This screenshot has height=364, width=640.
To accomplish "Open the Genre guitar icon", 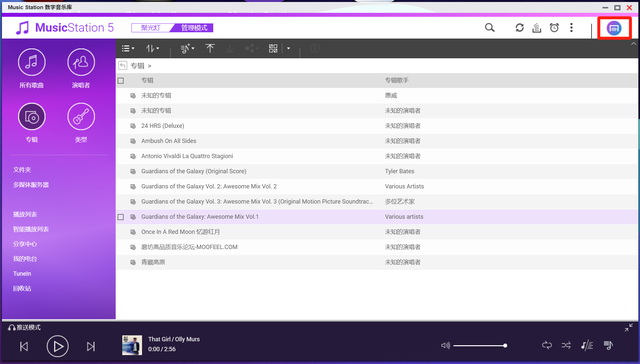I will [x=81, y=117].
